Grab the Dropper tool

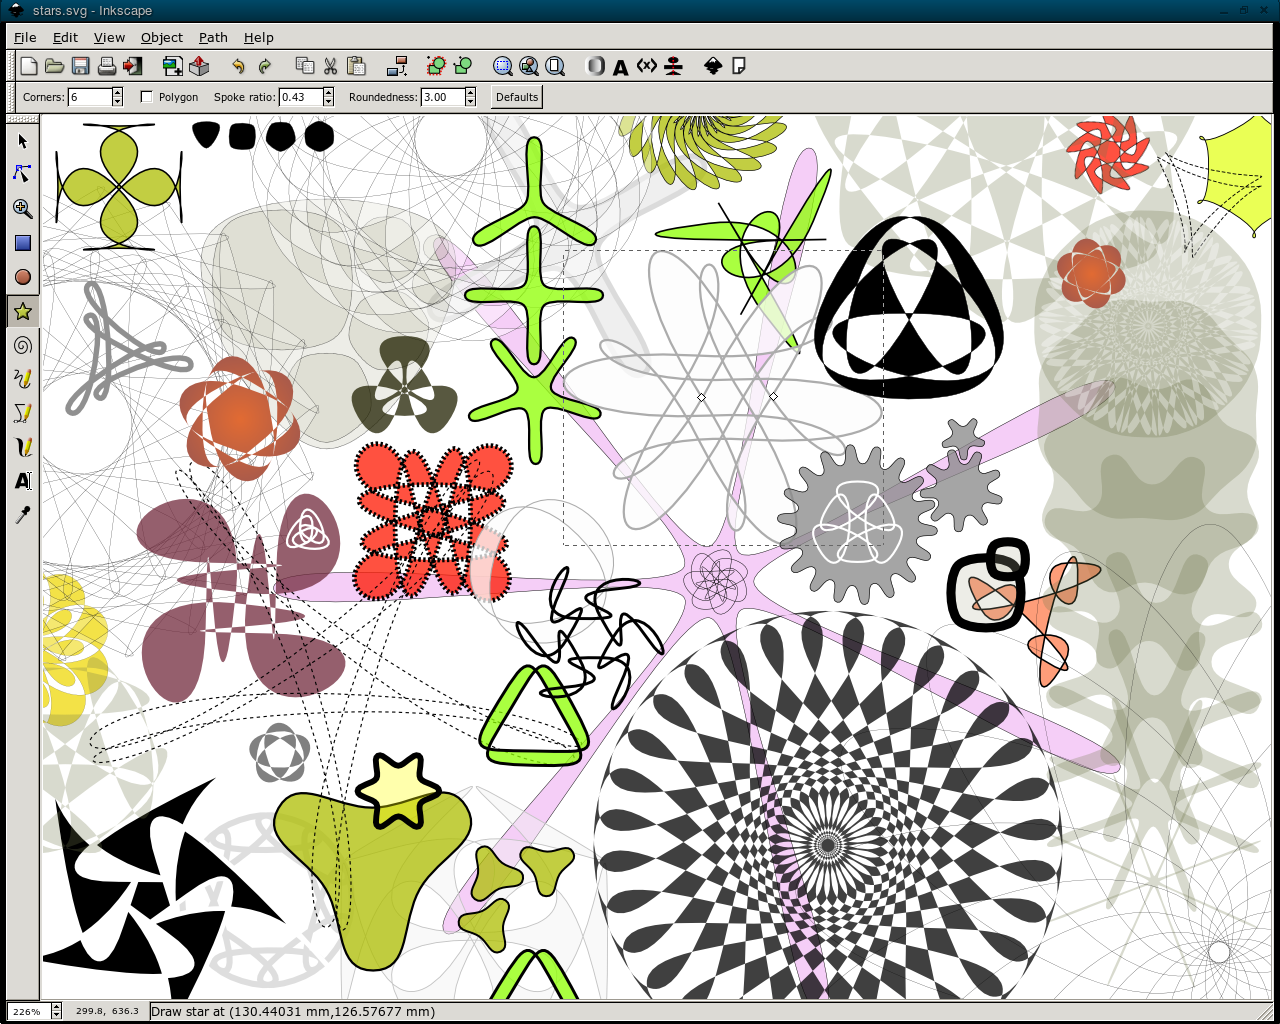[x=22, y=515]
